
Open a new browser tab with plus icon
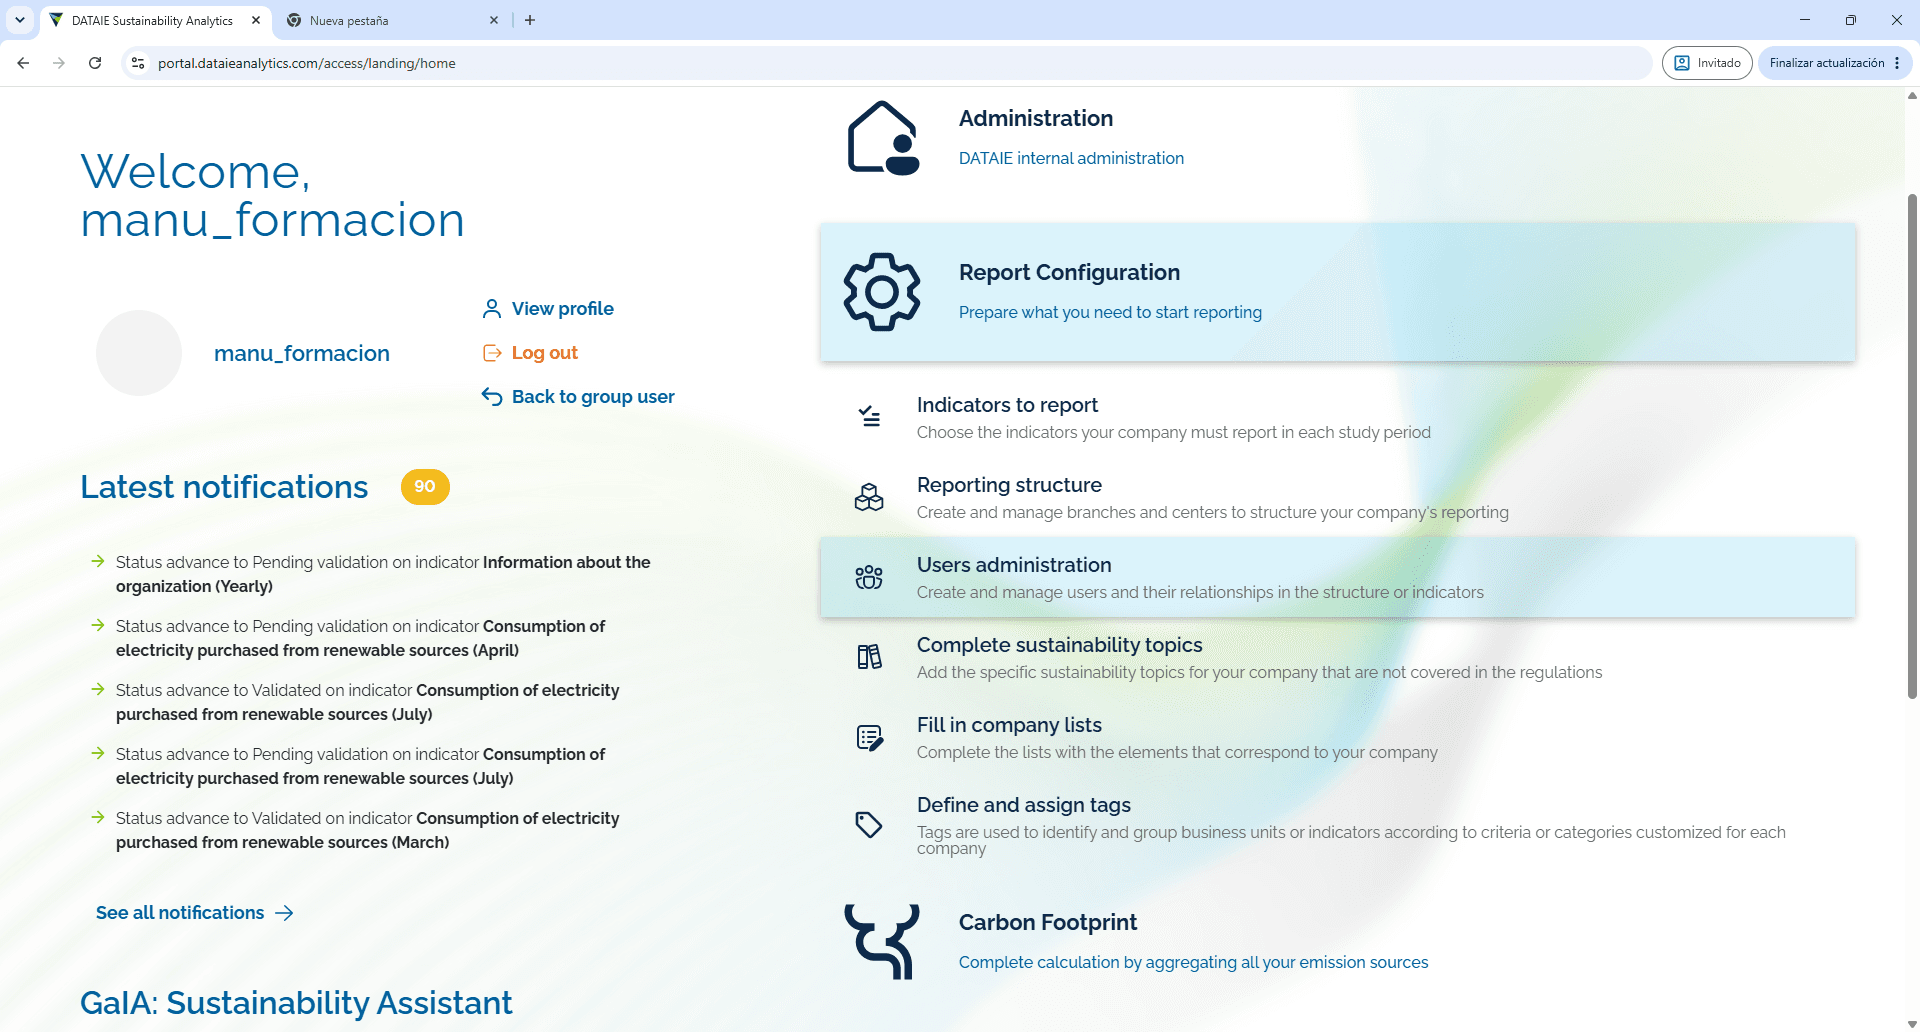click(x=530, y=20)
